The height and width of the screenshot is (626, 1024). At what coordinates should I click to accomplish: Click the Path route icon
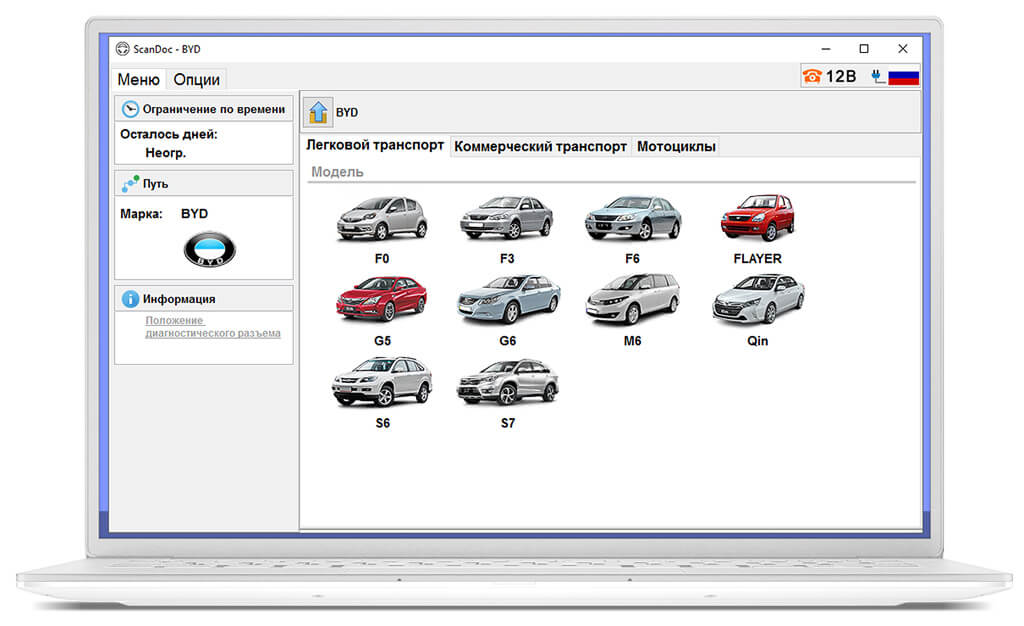pos(131,183)
